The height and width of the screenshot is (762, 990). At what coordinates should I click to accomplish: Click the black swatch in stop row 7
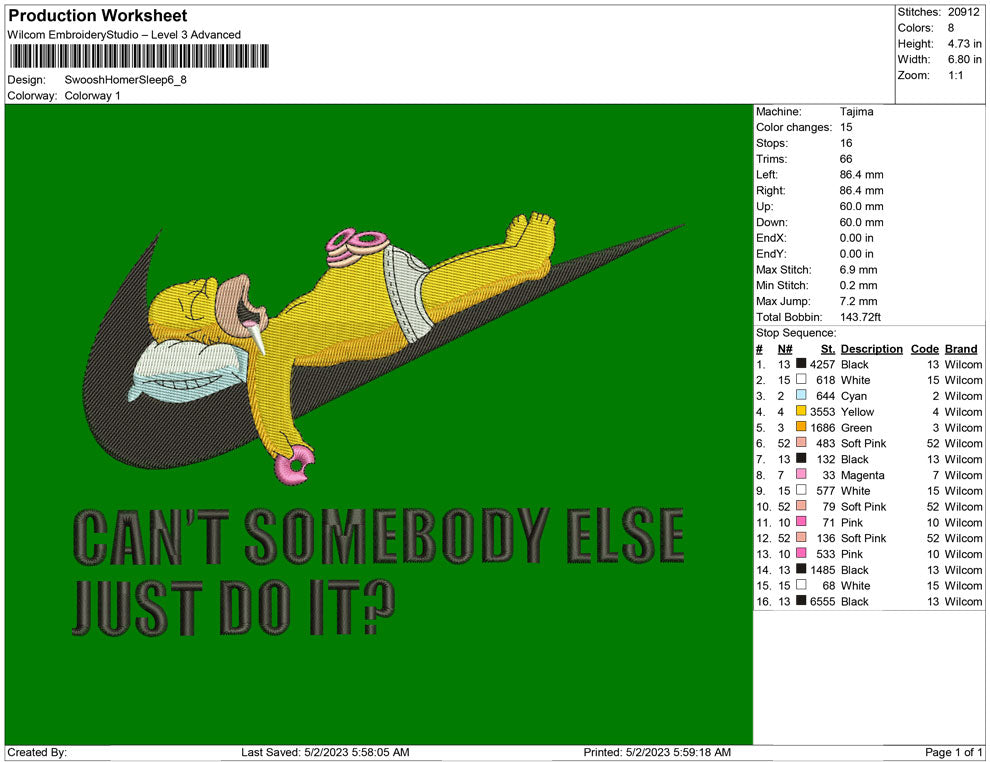801,458
